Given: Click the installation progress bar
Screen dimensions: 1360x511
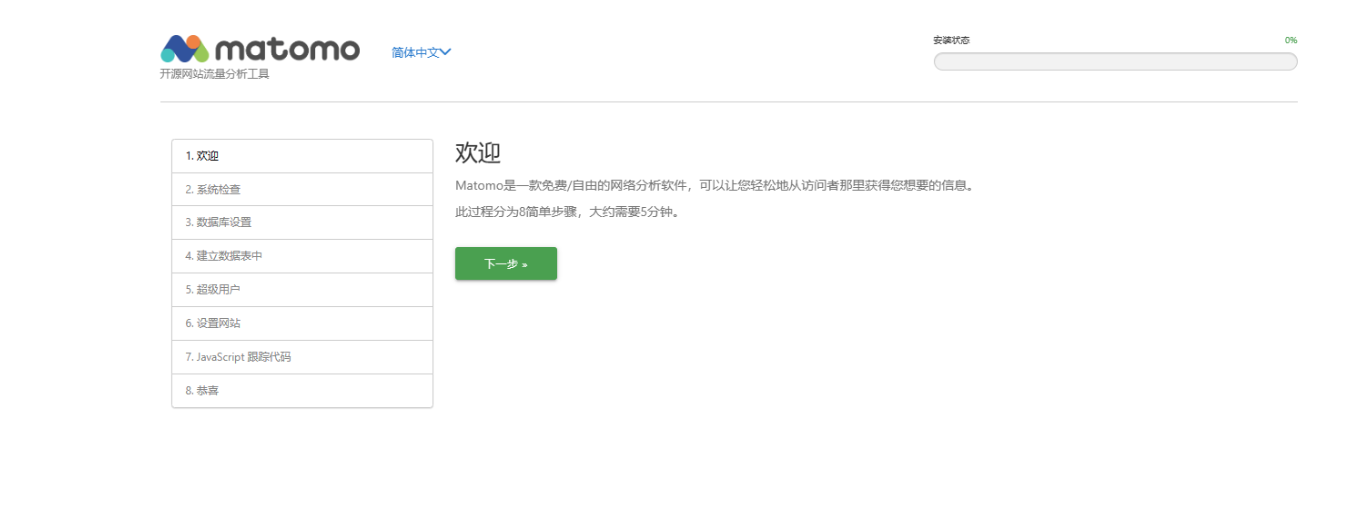Looking at the screenshot, I should (x=1115, y=62).
